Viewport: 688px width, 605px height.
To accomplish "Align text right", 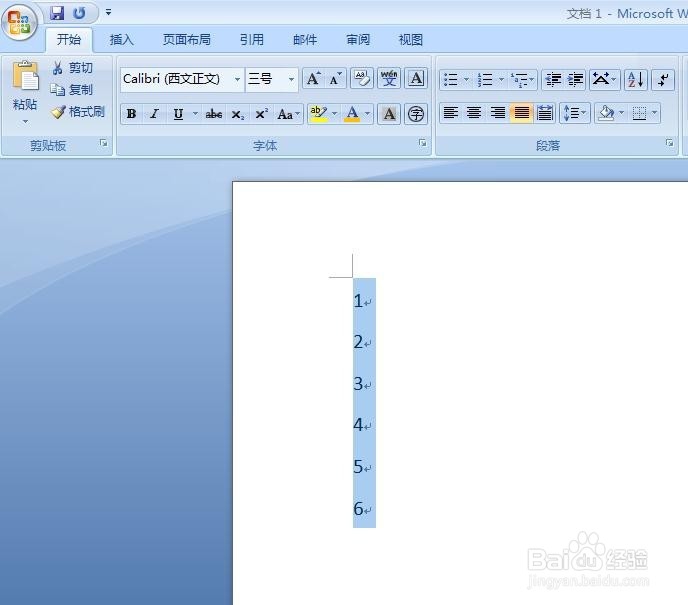I will pyautogui.click(x=498, y=113).
